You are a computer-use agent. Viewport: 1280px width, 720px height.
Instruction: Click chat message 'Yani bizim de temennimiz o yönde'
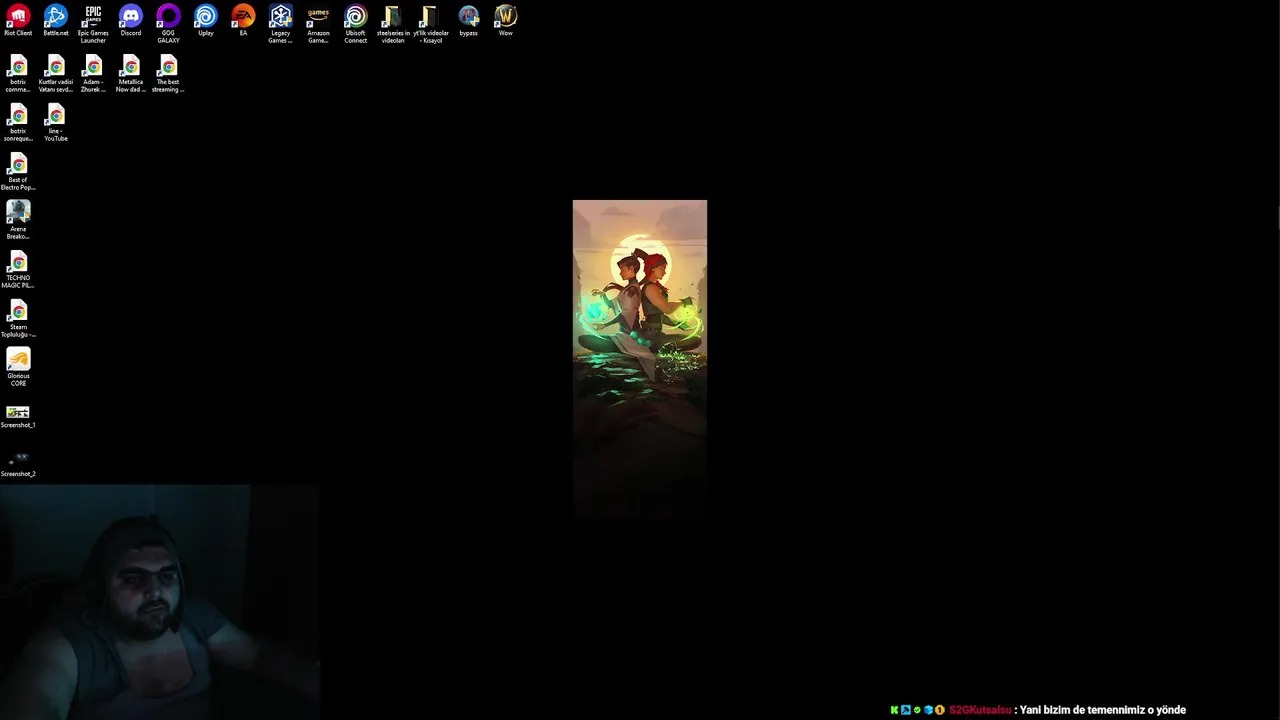point(1102,710)
